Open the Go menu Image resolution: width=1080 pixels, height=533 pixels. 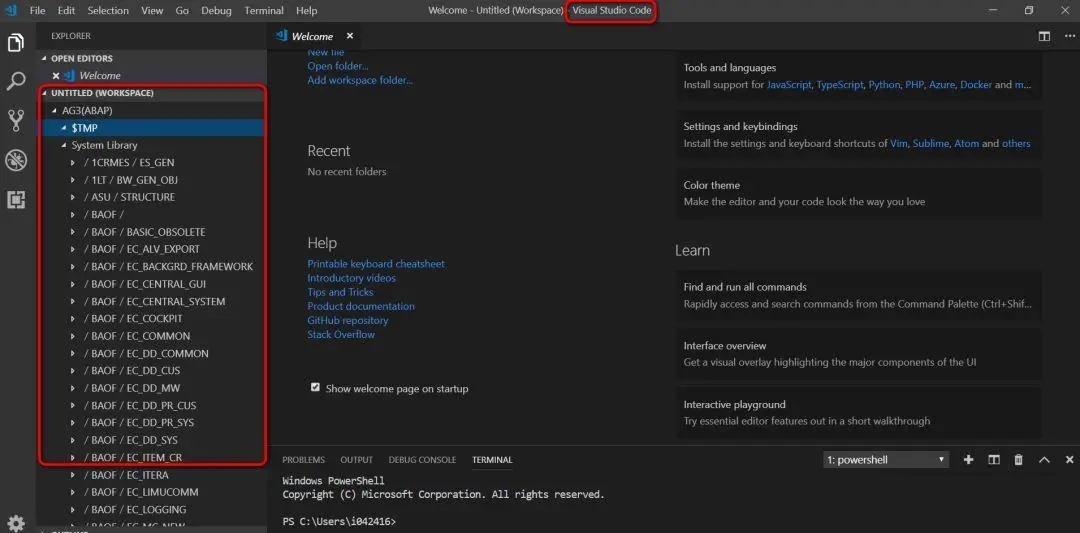click(x=182, y=10)
